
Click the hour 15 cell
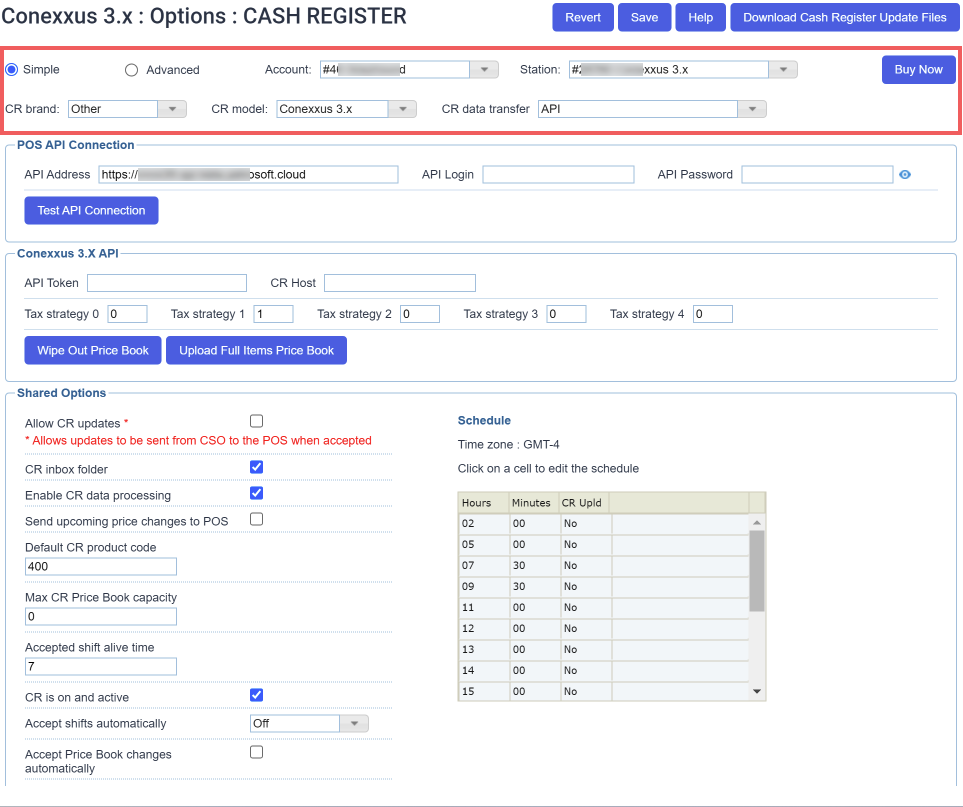point(483,691)
